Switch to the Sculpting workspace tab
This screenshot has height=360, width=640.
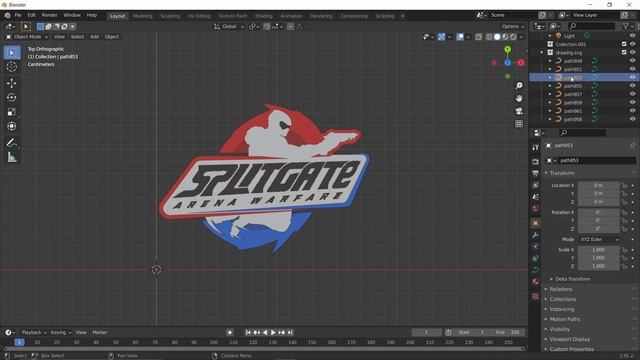(170, 16)
